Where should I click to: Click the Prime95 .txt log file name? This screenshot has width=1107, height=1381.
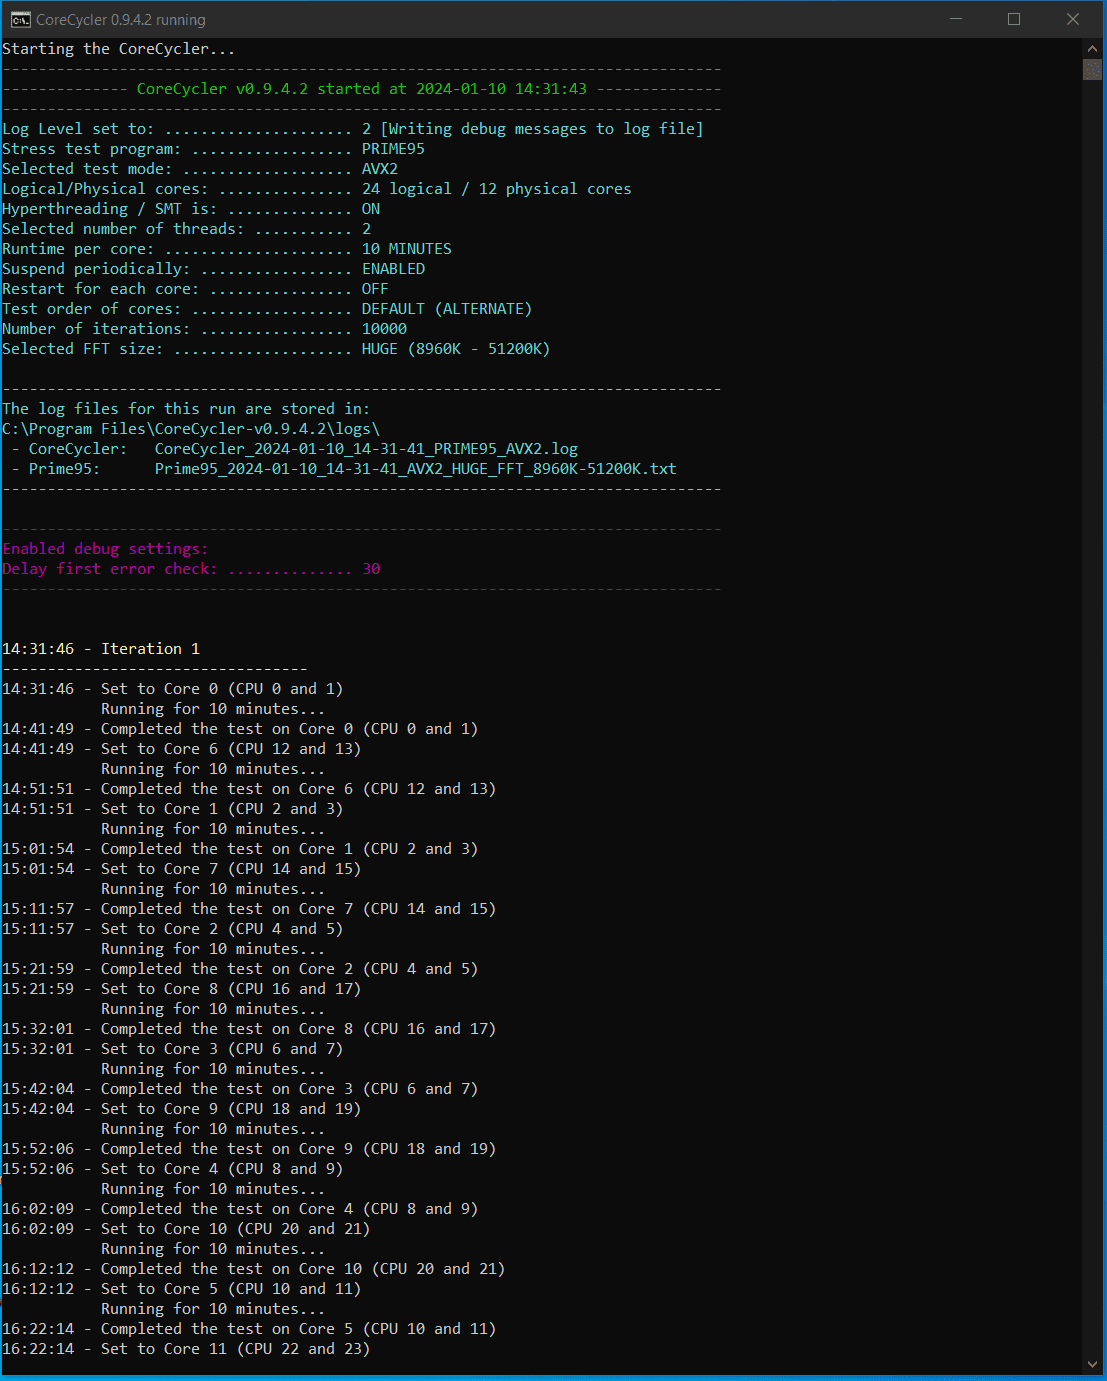coord(416,469)
